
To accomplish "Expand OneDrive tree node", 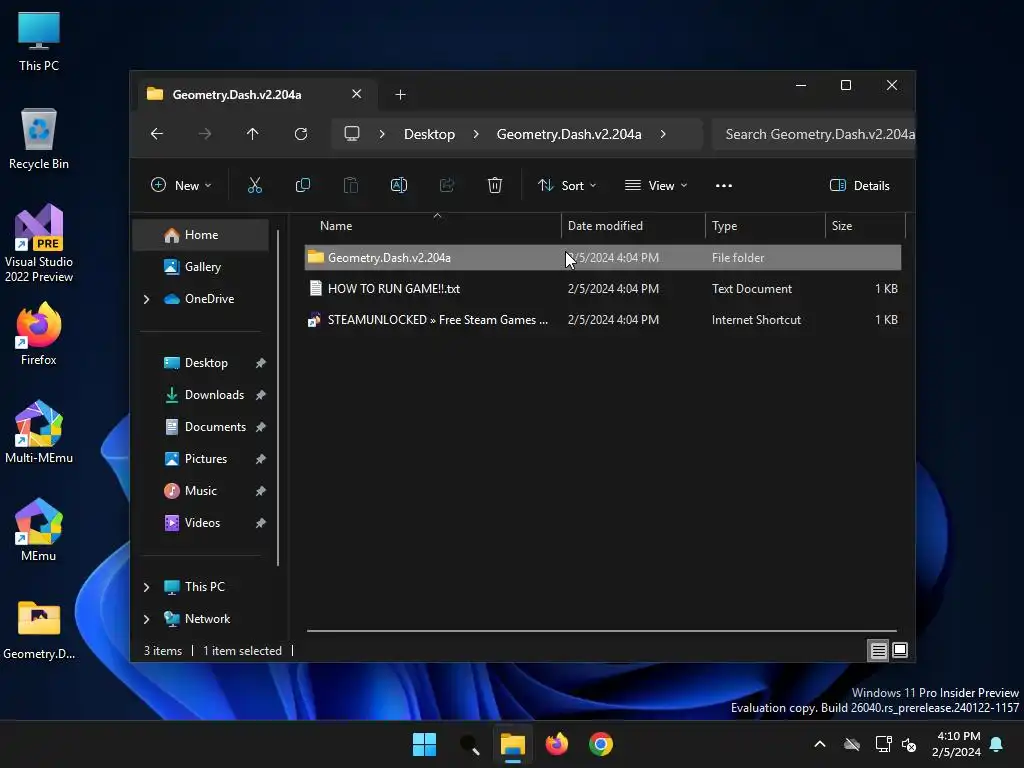I will point(146,299).
